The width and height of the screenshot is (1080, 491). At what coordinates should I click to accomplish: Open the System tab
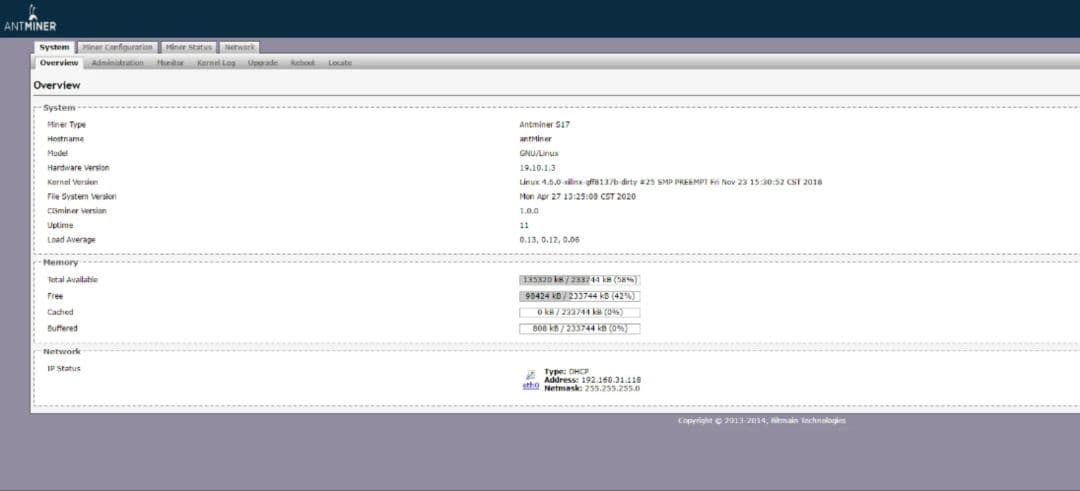point(54,47)
